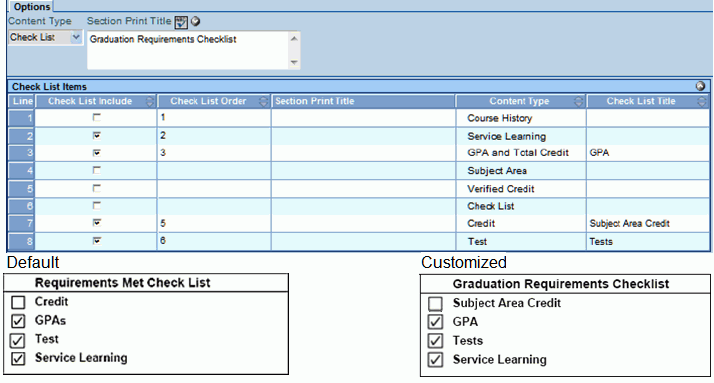Click the Test checkbox in Default check list
The width and height of the screenshot is (714, 383).
tap(18, 340)
